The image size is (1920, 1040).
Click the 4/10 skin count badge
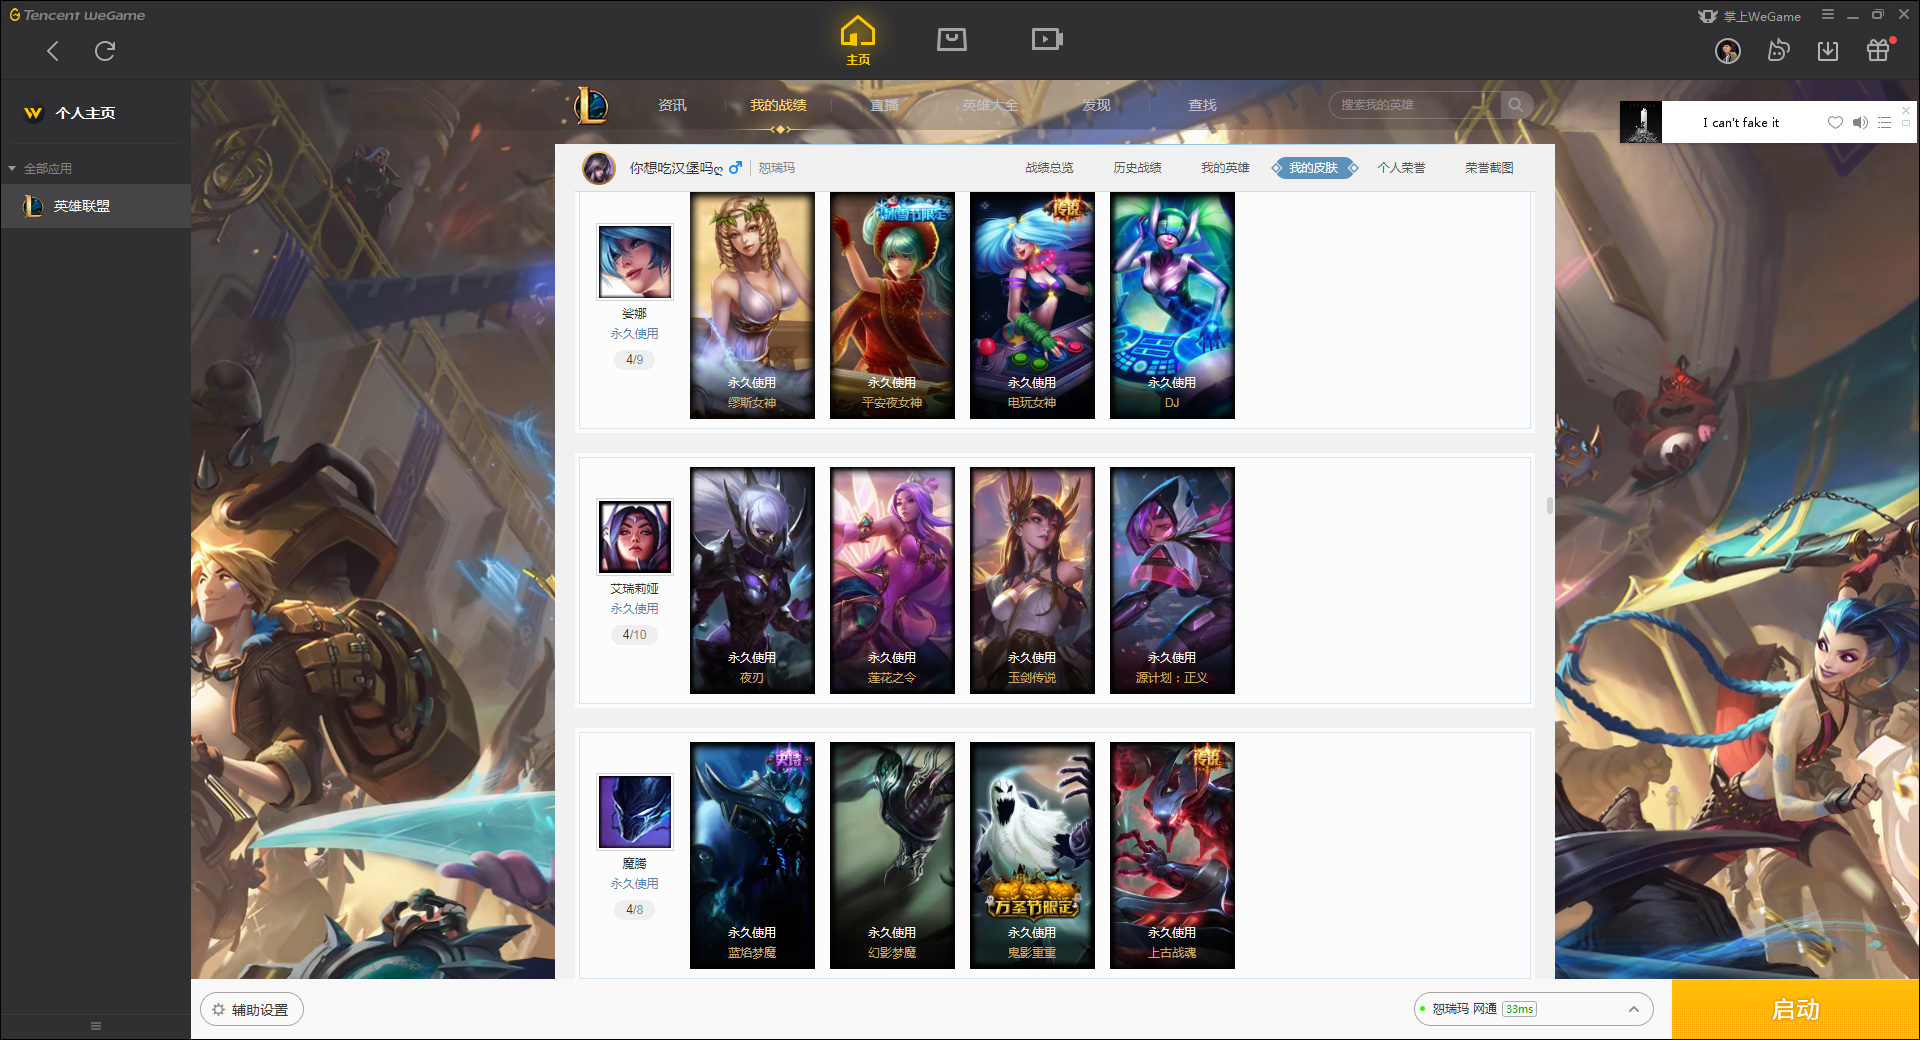(635, 635)
